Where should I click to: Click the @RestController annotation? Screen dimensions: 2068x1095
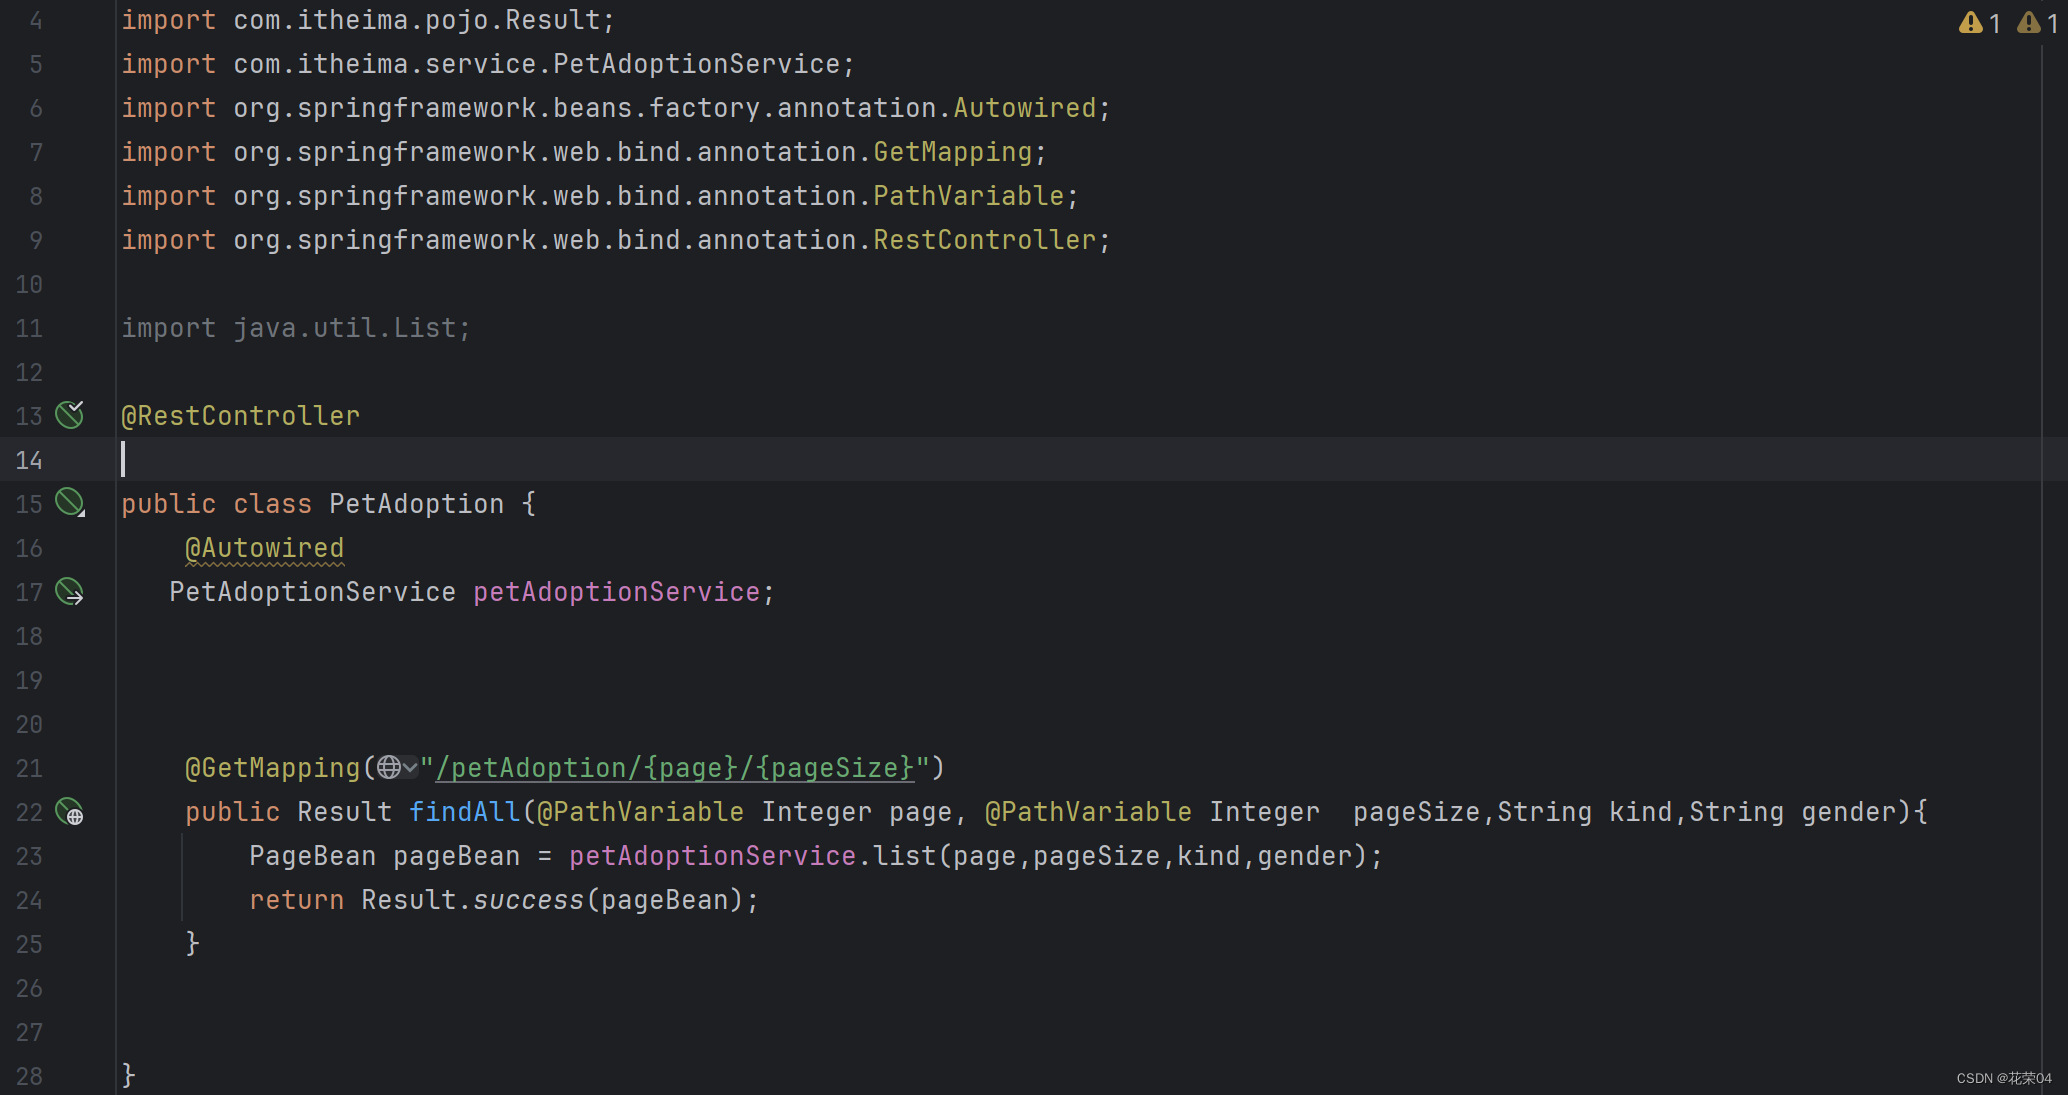(x=240, y=416)
